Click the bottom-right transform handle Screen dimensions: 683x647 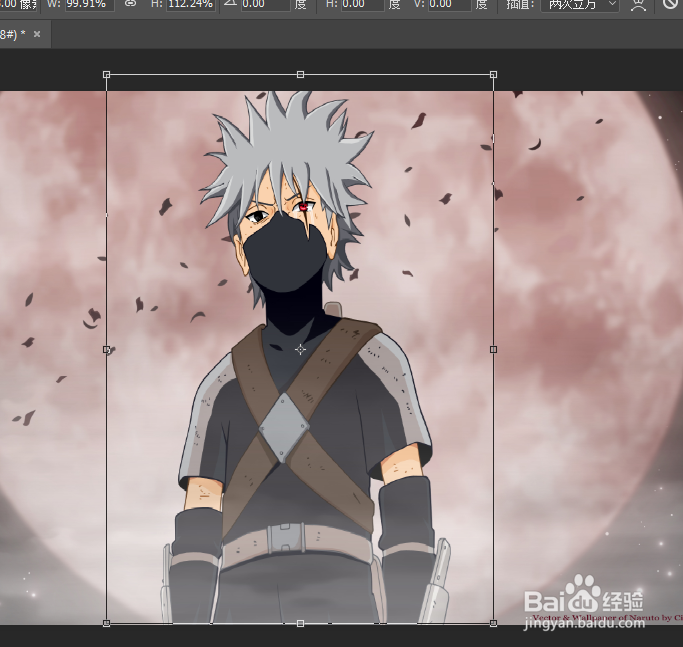493,623
